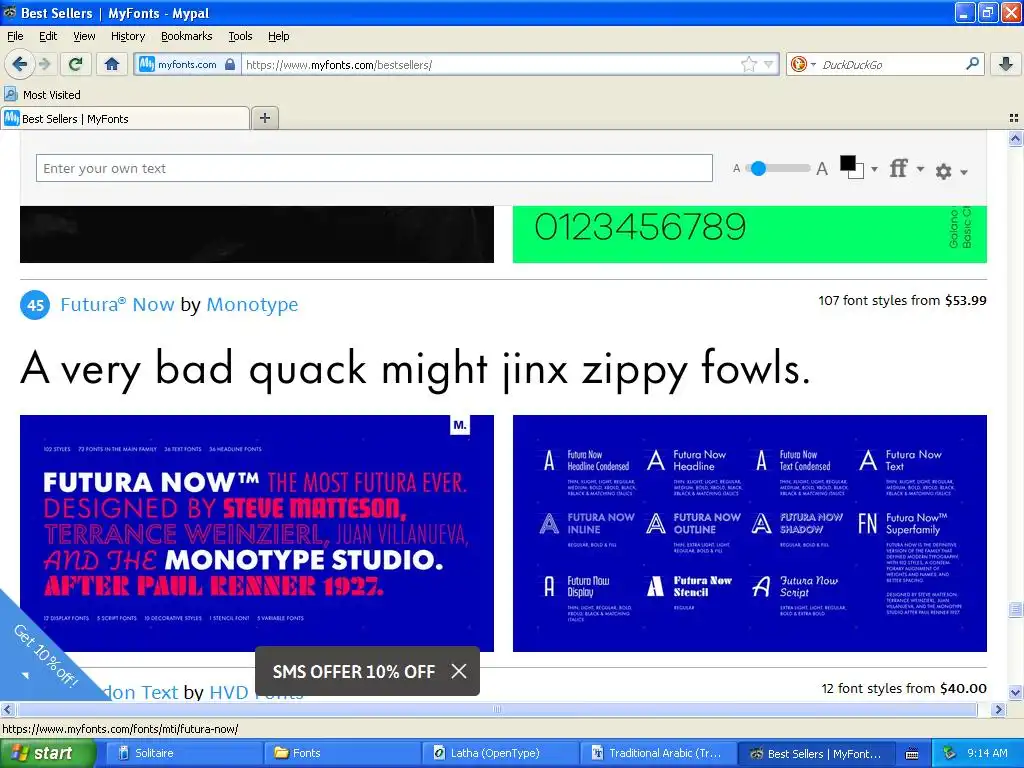Close the SMS offer popup
Screen dimensions: 1024x768
point(459,671)
